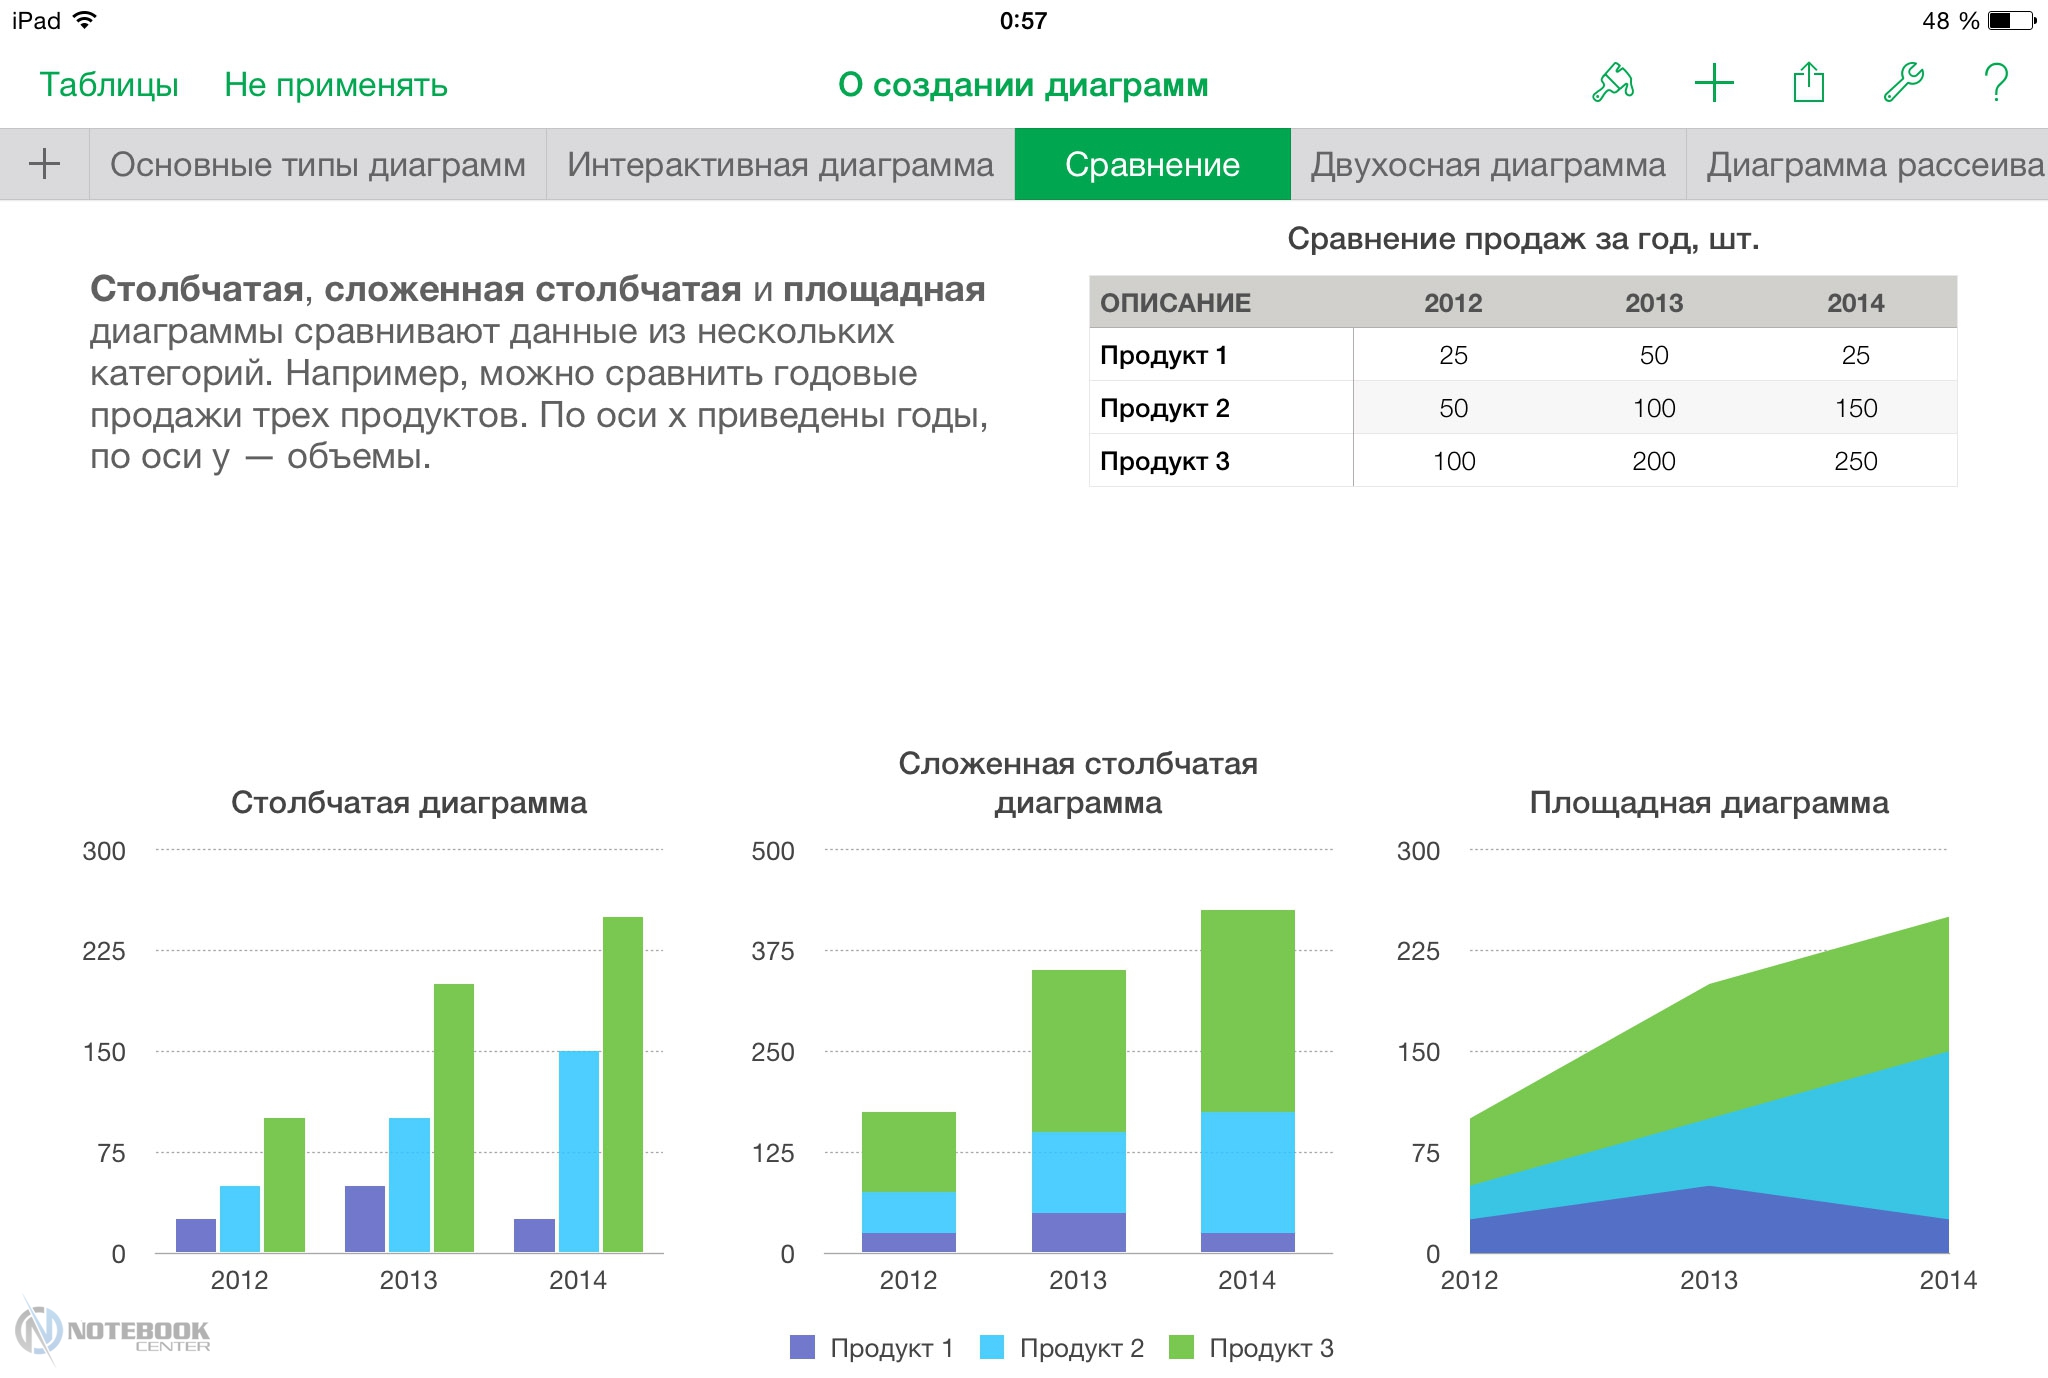Viewport: 2048px width, 1378px height.
Task: Tap document title О создании диаграмм
Action: 1023,85
